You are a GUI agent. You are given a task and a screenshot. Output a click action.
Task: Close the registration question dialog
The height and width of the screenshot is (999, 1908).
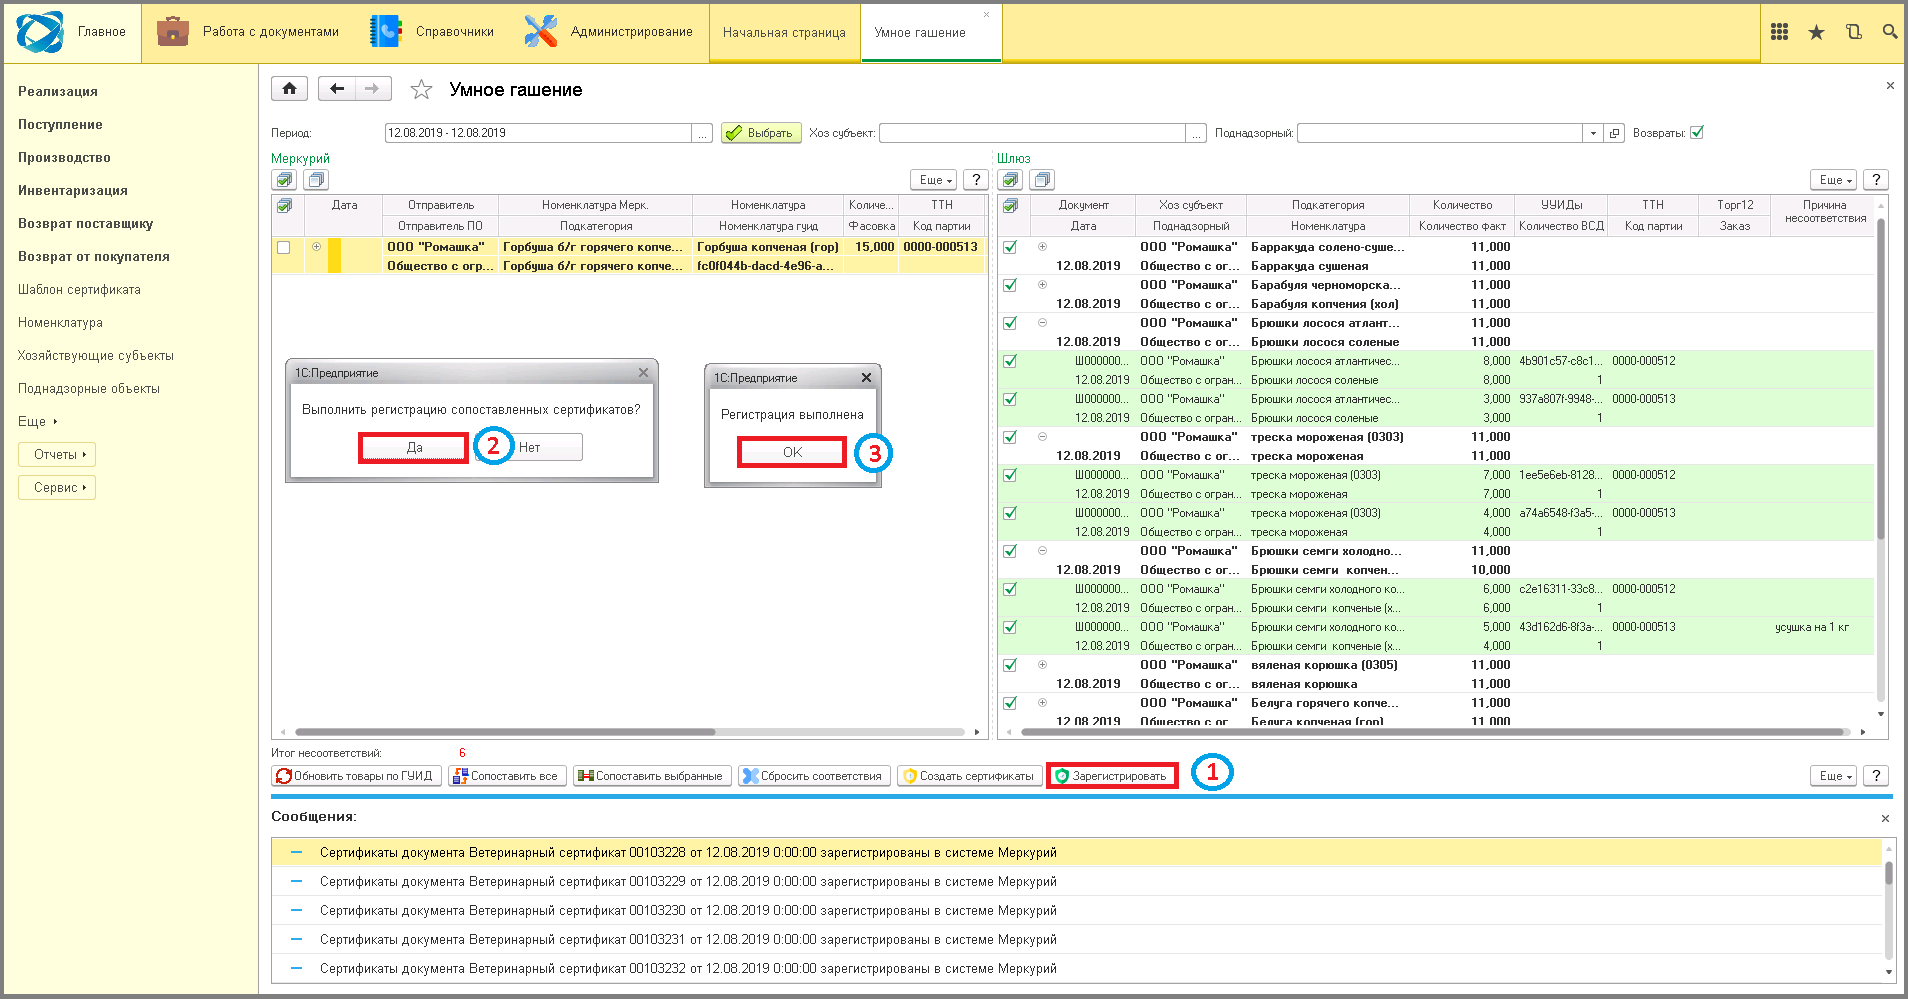tap(643, 373)
